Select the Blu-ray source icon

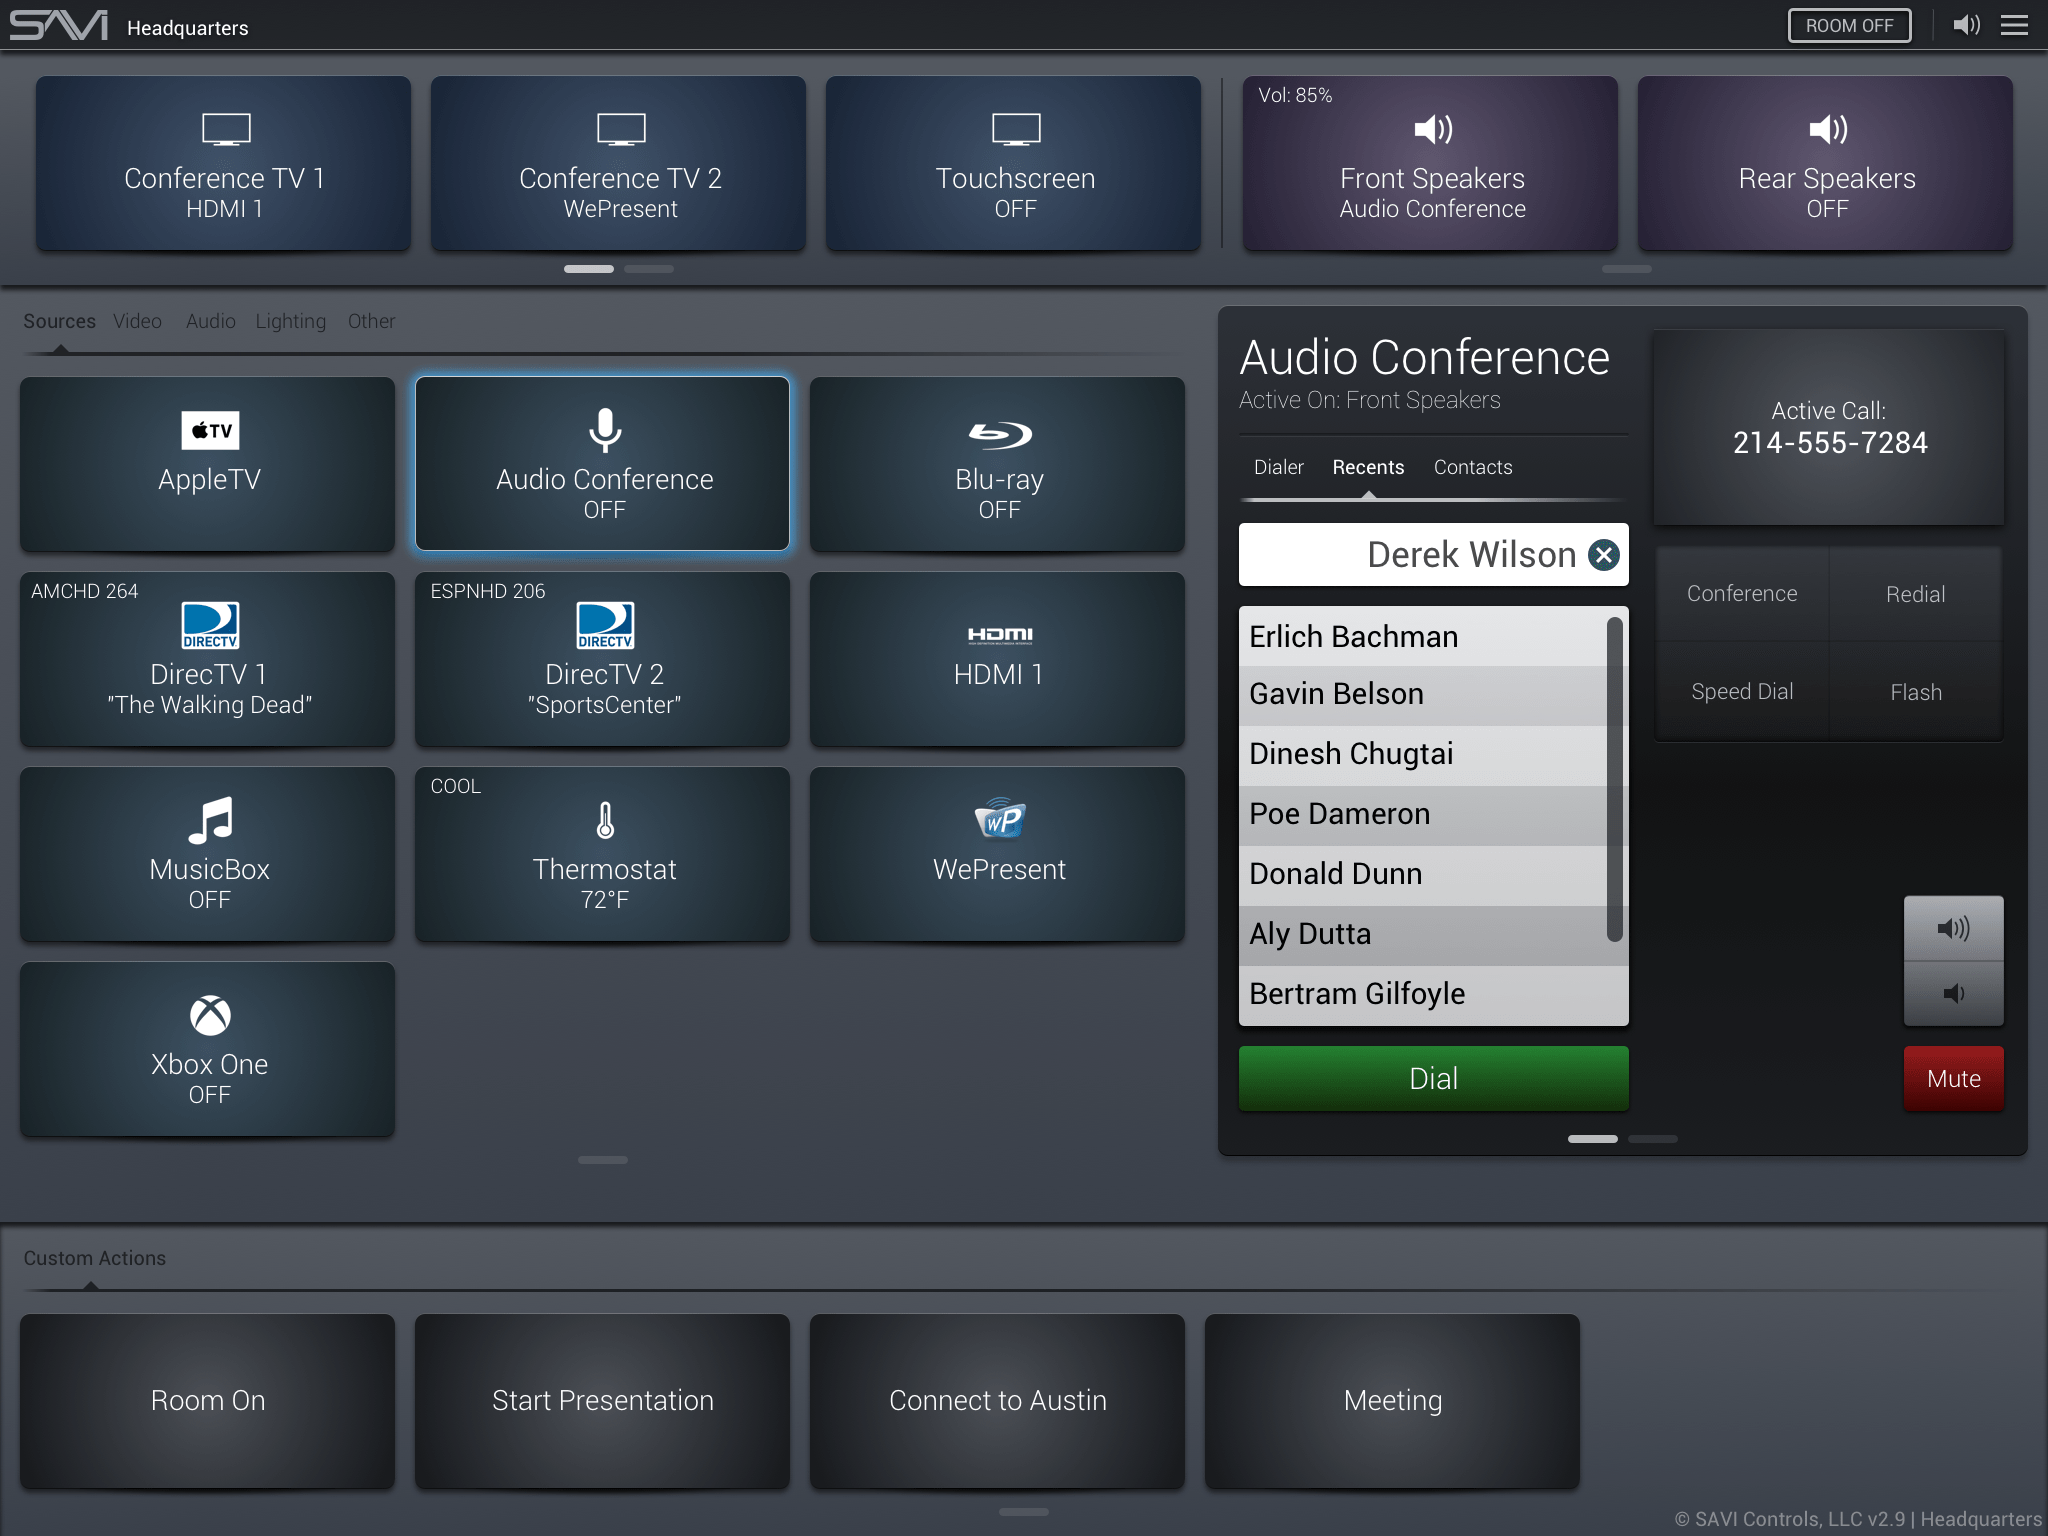[x=1000, y=435]
